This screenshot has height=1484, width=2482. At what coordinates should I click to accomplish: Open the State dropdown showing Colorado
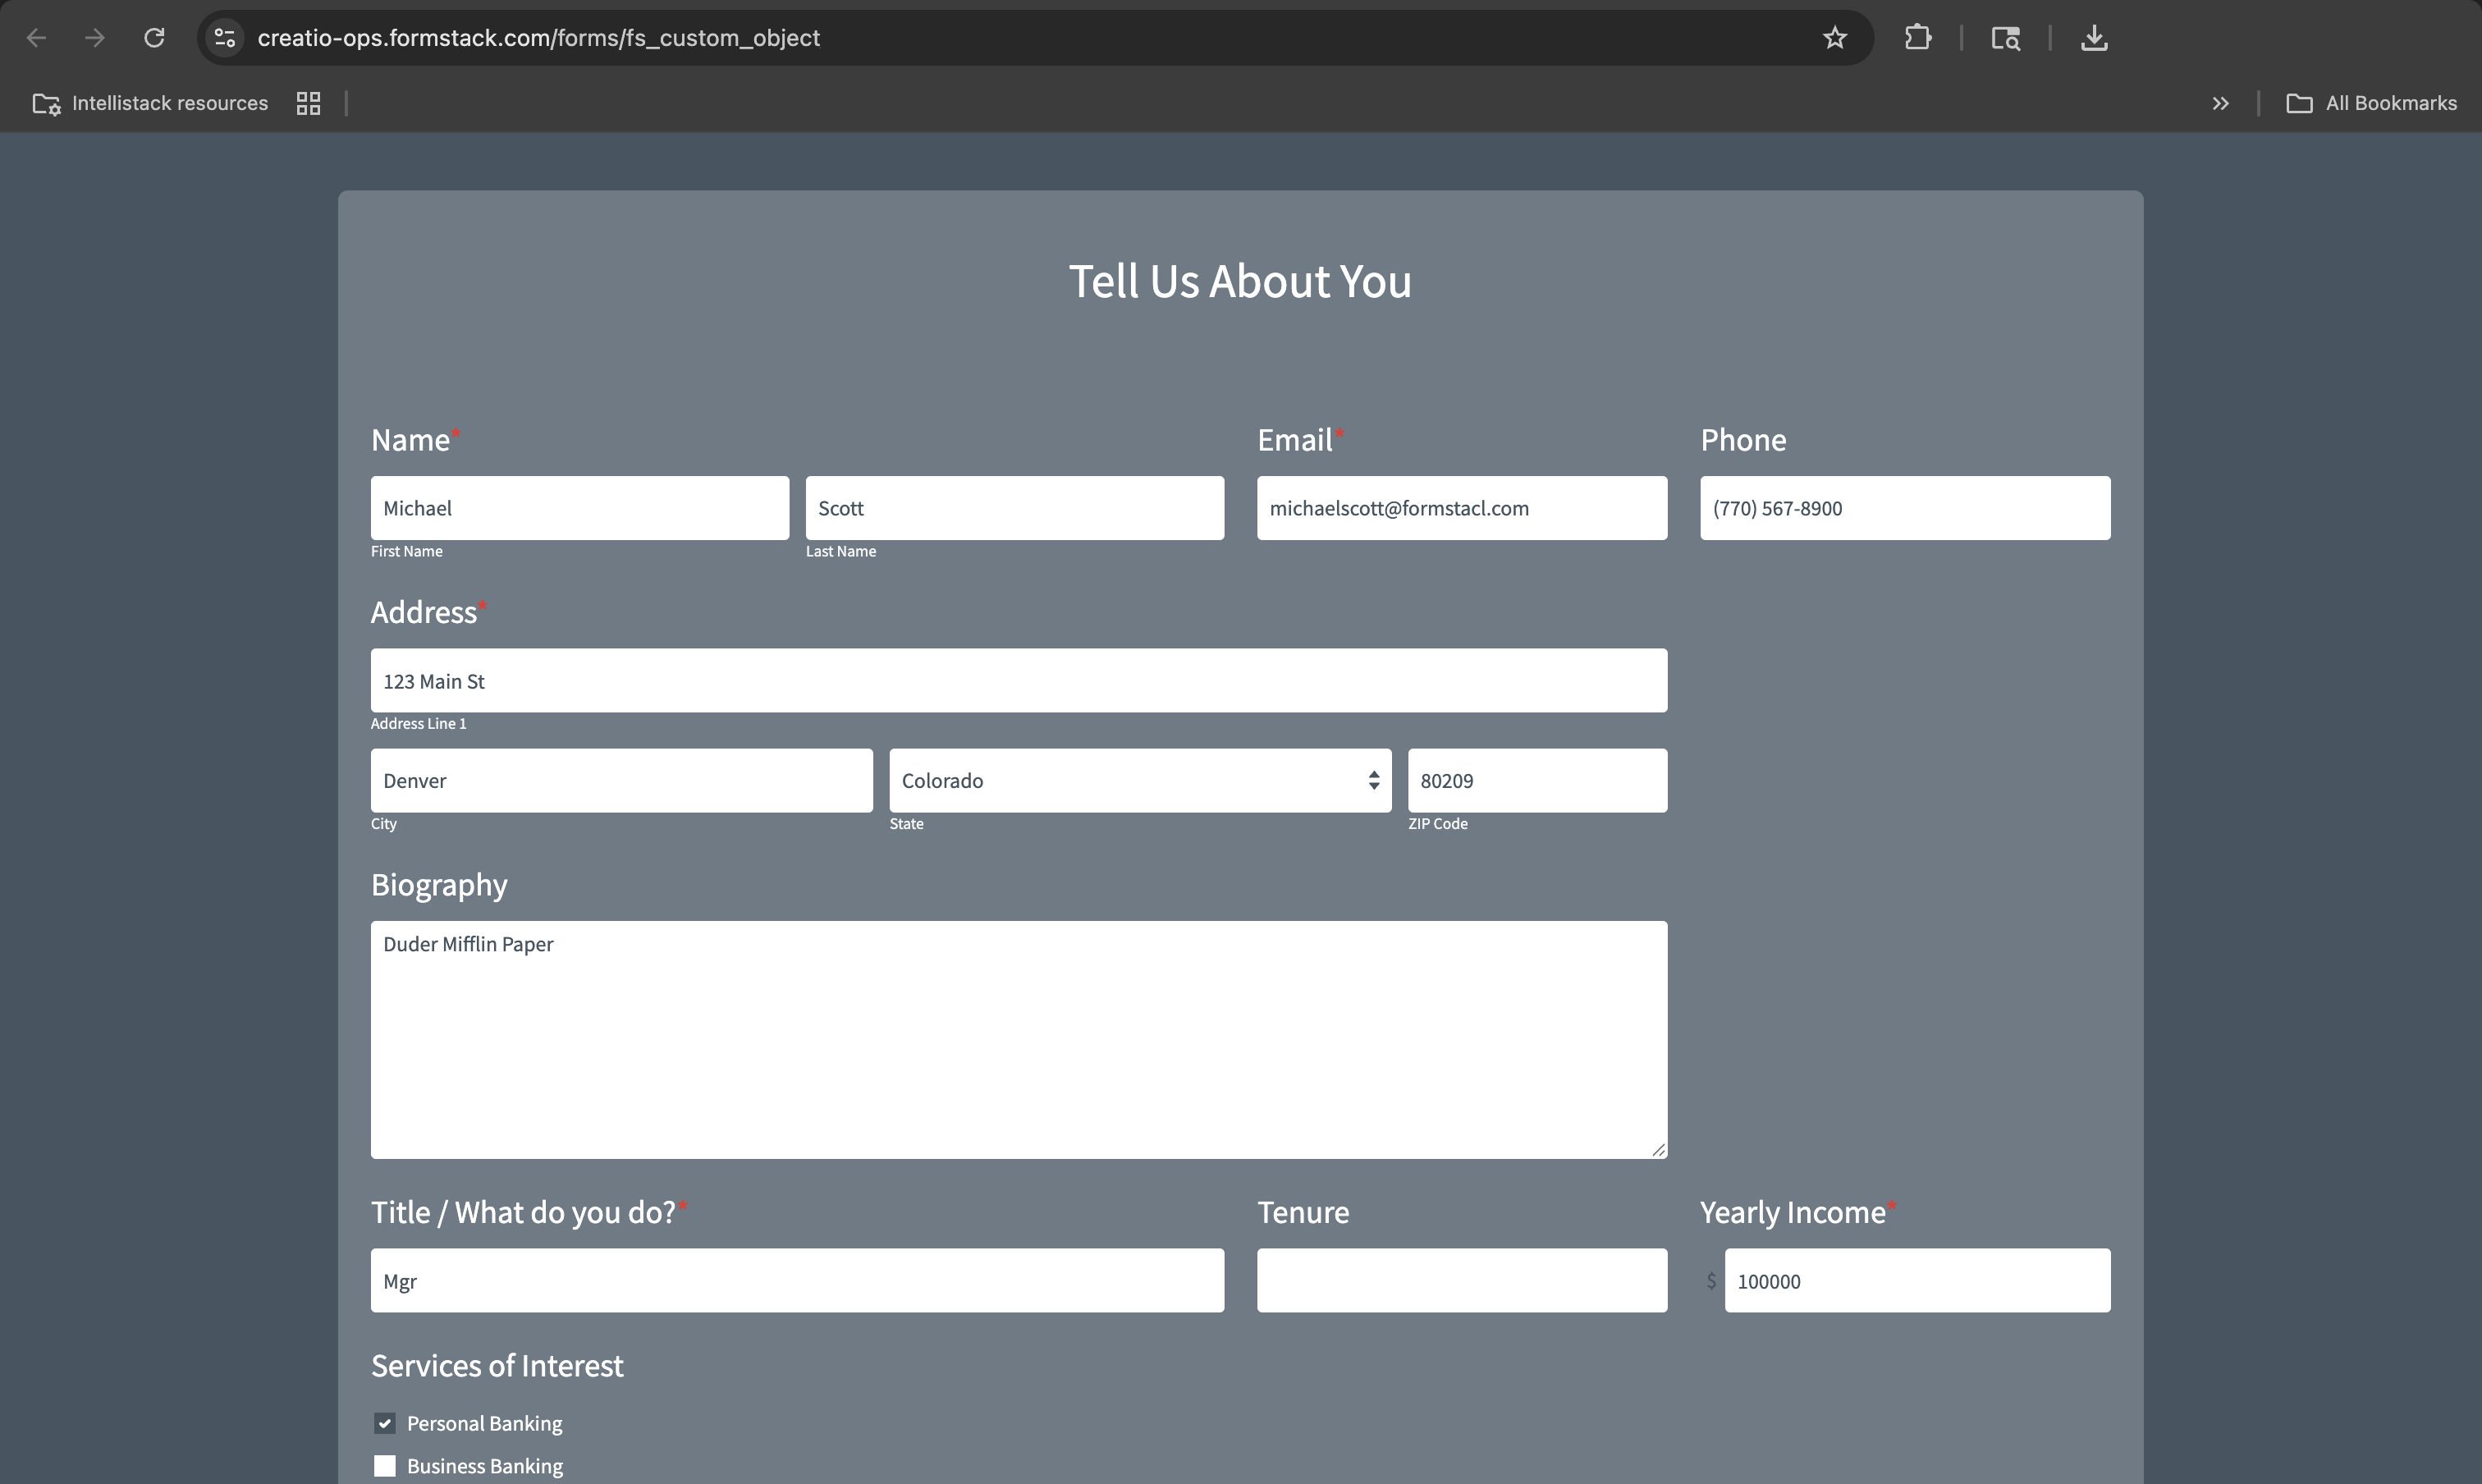click(1140, 780)
